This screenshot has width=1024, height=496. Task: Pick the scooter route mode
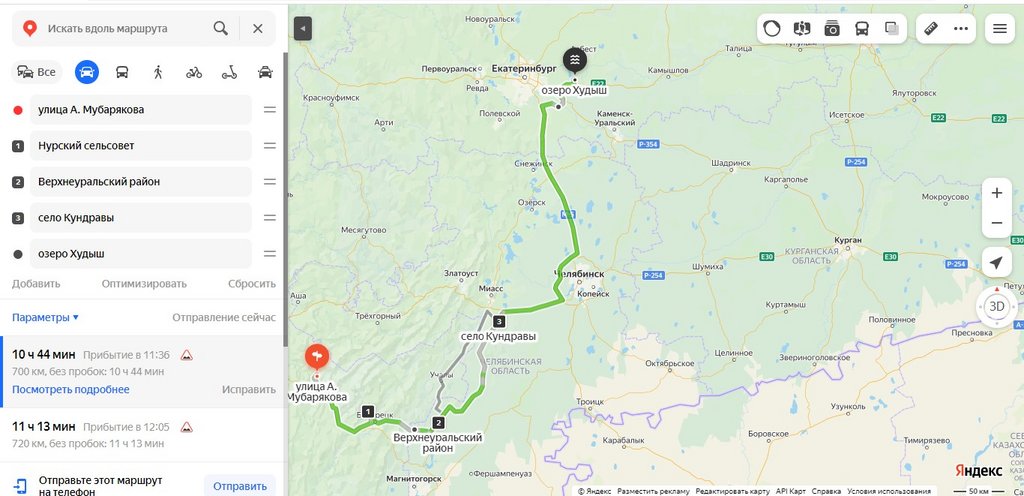click(x=229, y=72)
